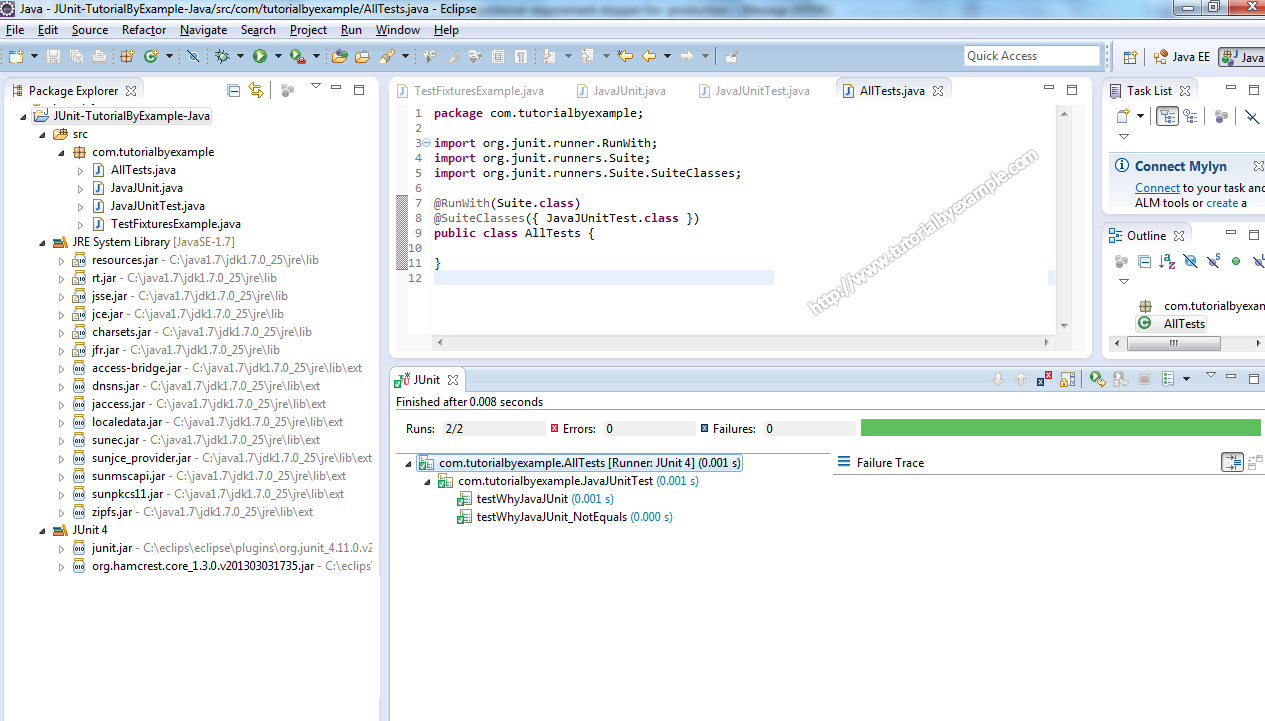The height and width of the screenshot is (721, 1265).
Task: Toggle Scheduled presentation in Task List
Action: 1190,116
